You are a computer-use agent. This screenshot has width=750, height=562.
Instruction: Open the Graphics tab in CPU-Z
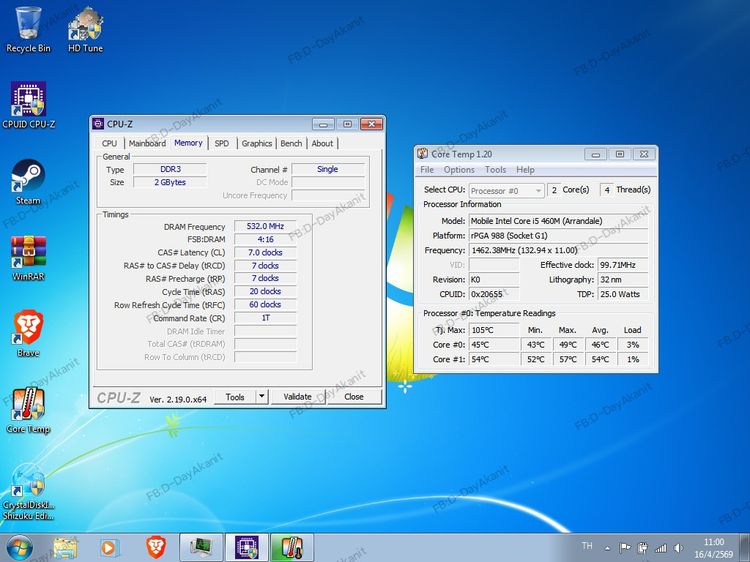(256, 143)
